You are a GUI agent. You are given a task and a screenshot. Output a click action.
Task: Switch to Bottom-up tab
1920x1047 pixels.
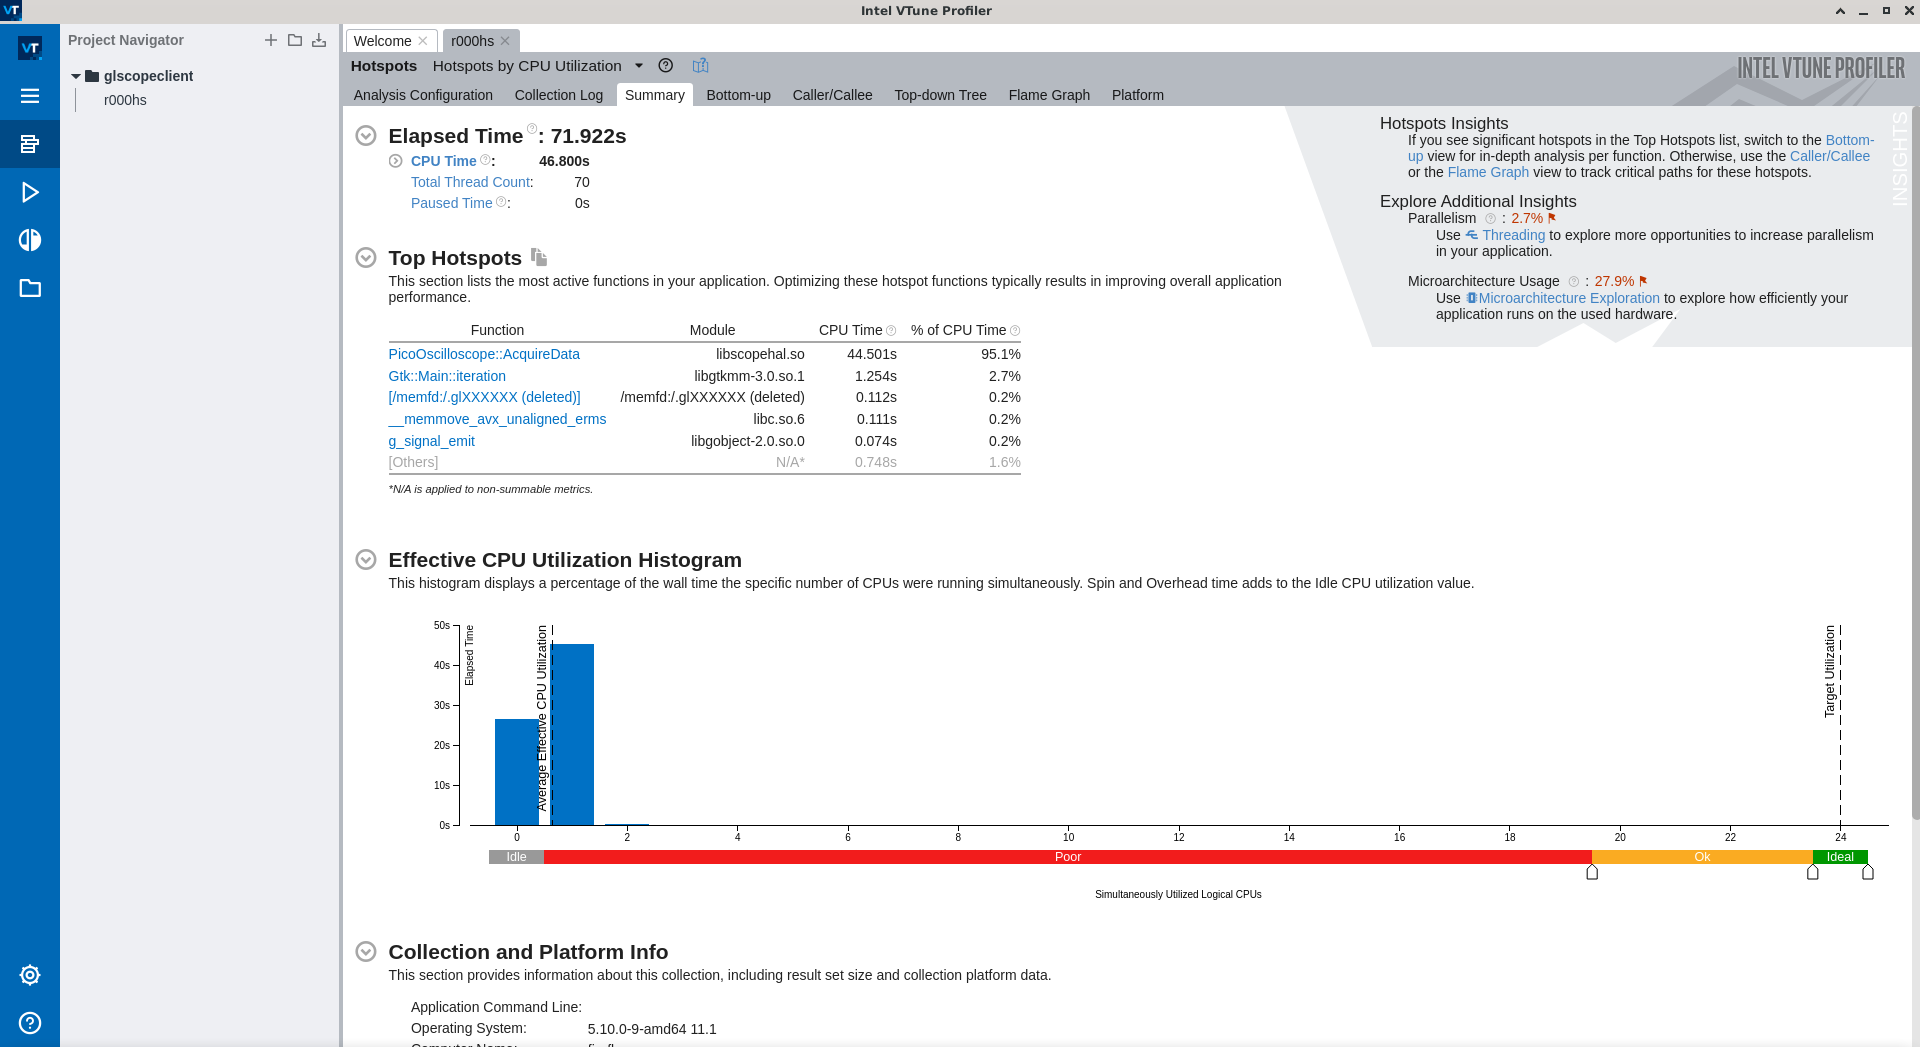(738, 95)
